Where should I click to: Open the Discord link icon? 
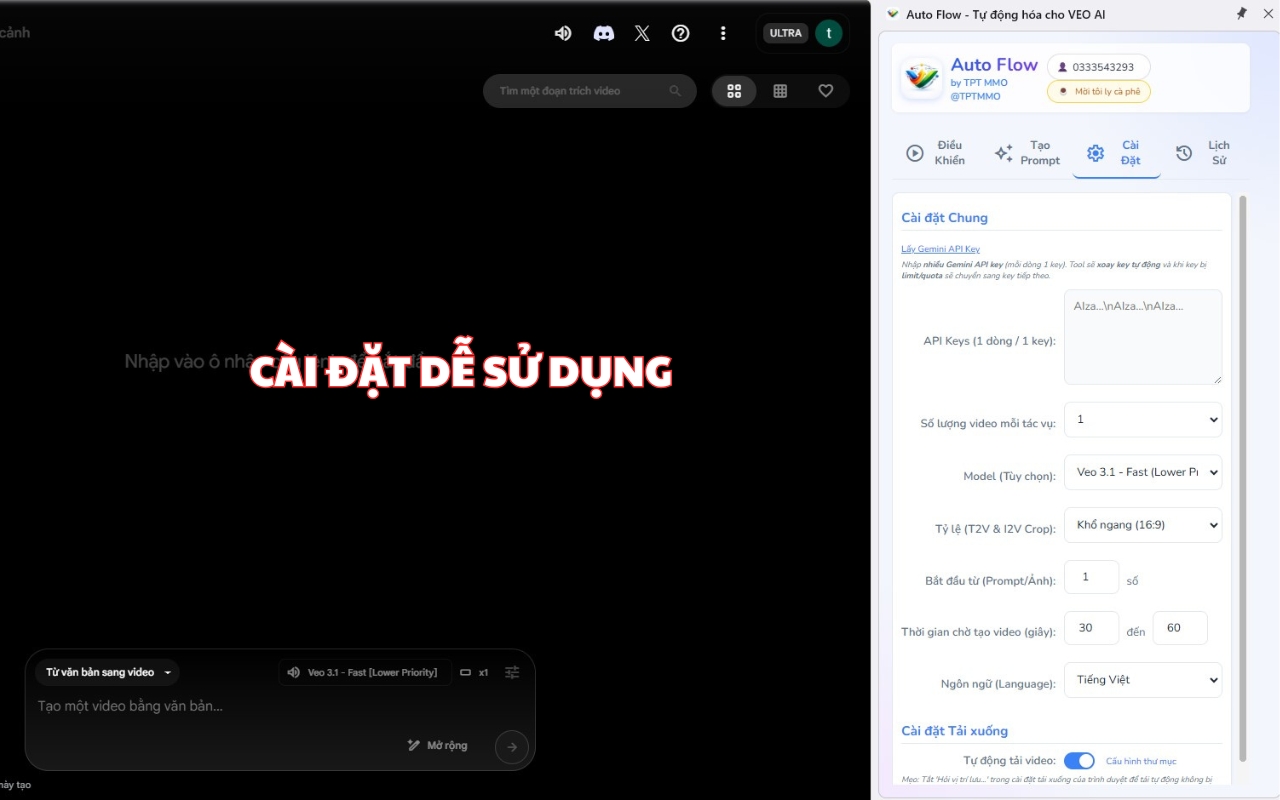tap(603, 33)
